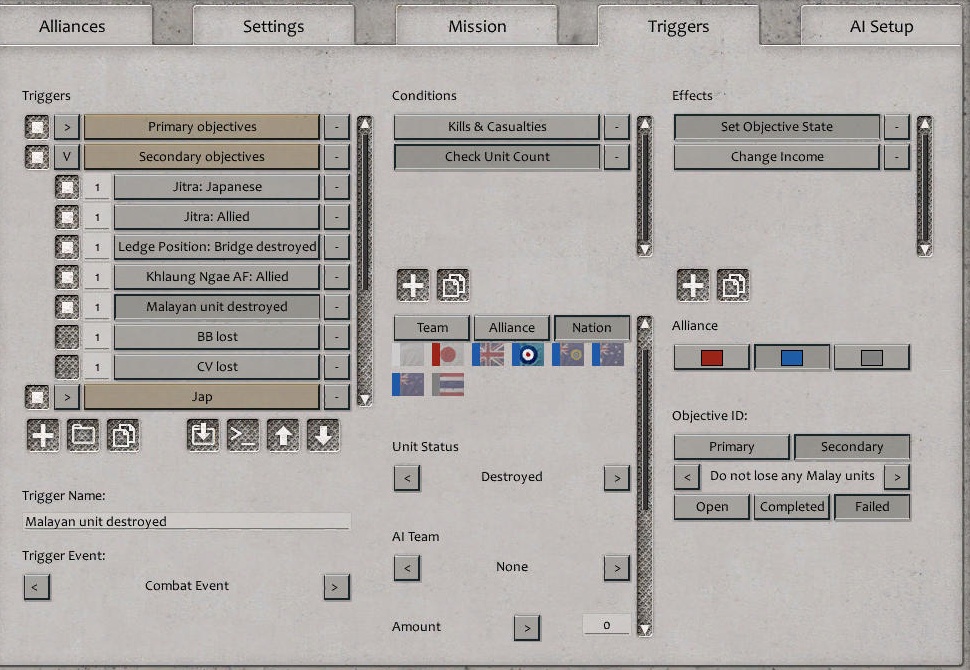The image size is (970, 670).
Task: Remove the Set Objective State effect with minus
Action: coord(896,127)
